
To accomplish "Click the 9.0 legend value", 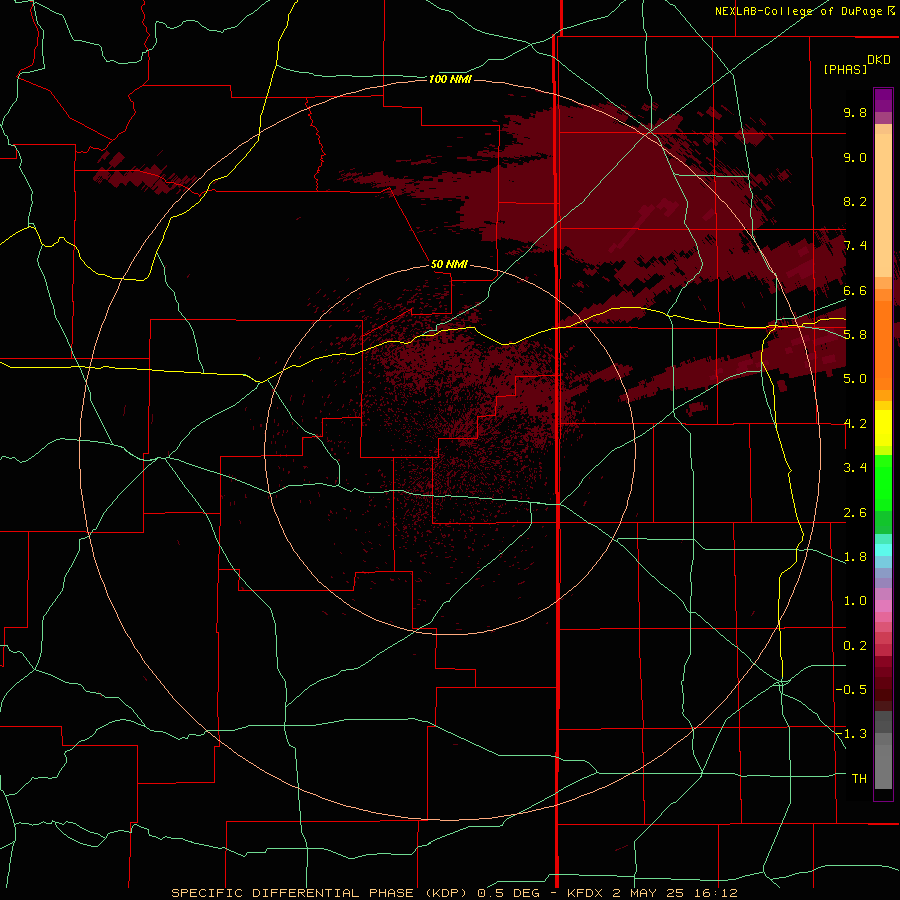I will (x=855, y=157).
